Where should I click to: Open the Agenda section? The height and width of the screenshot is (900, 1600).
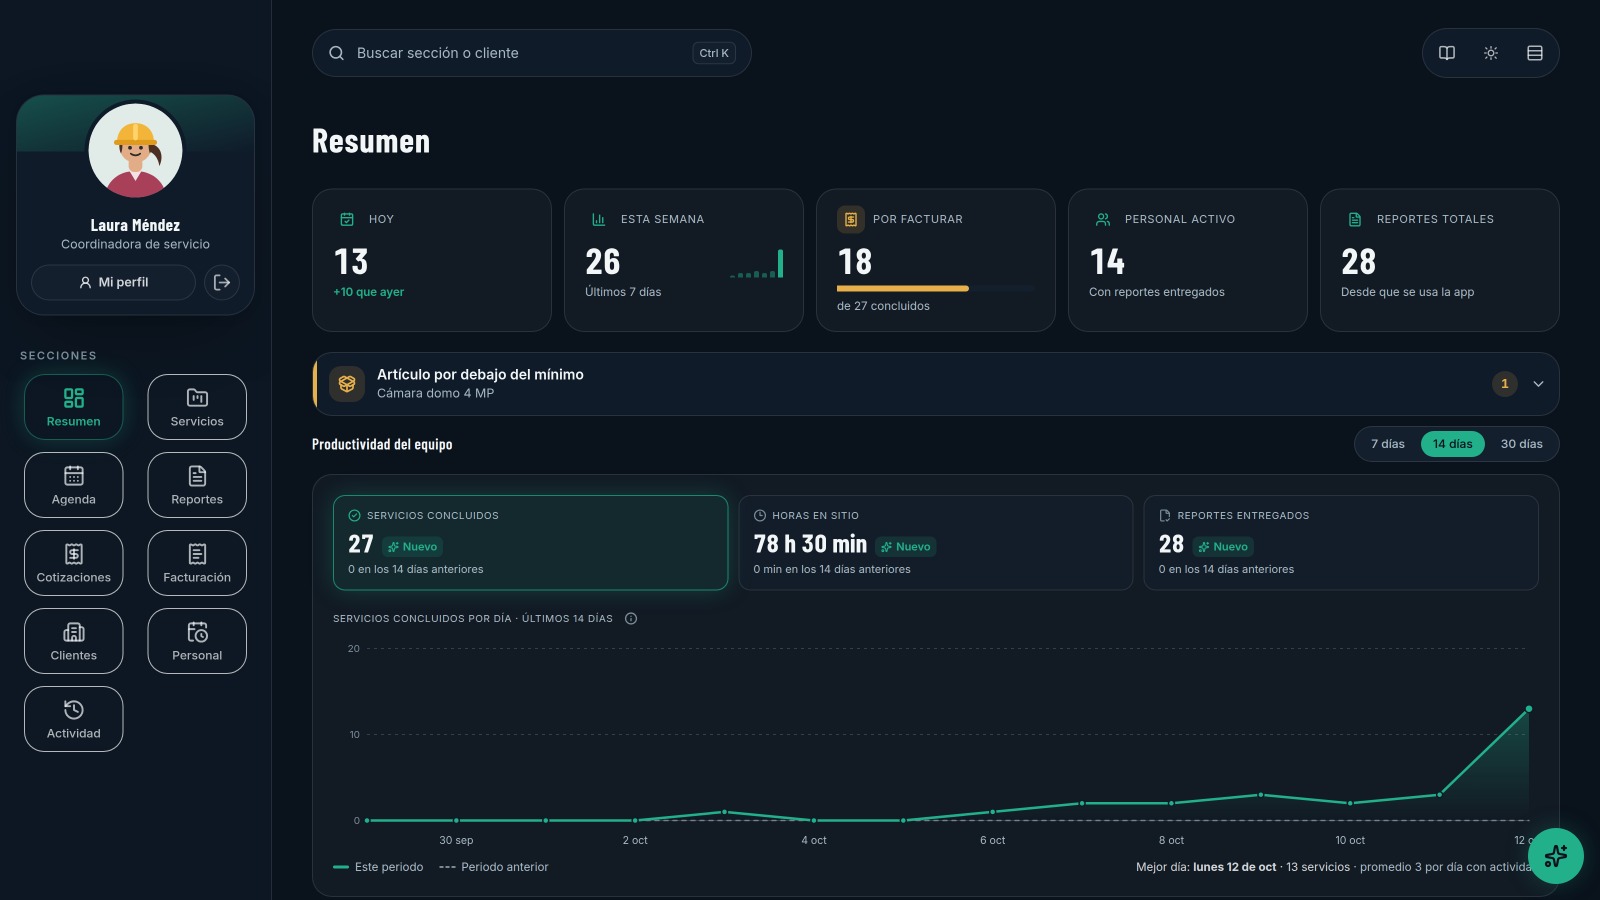[x=74, y=485]
